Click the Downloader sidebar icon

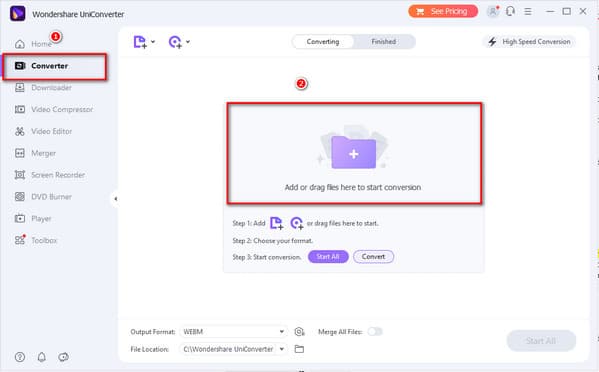[x=20, y=87]
